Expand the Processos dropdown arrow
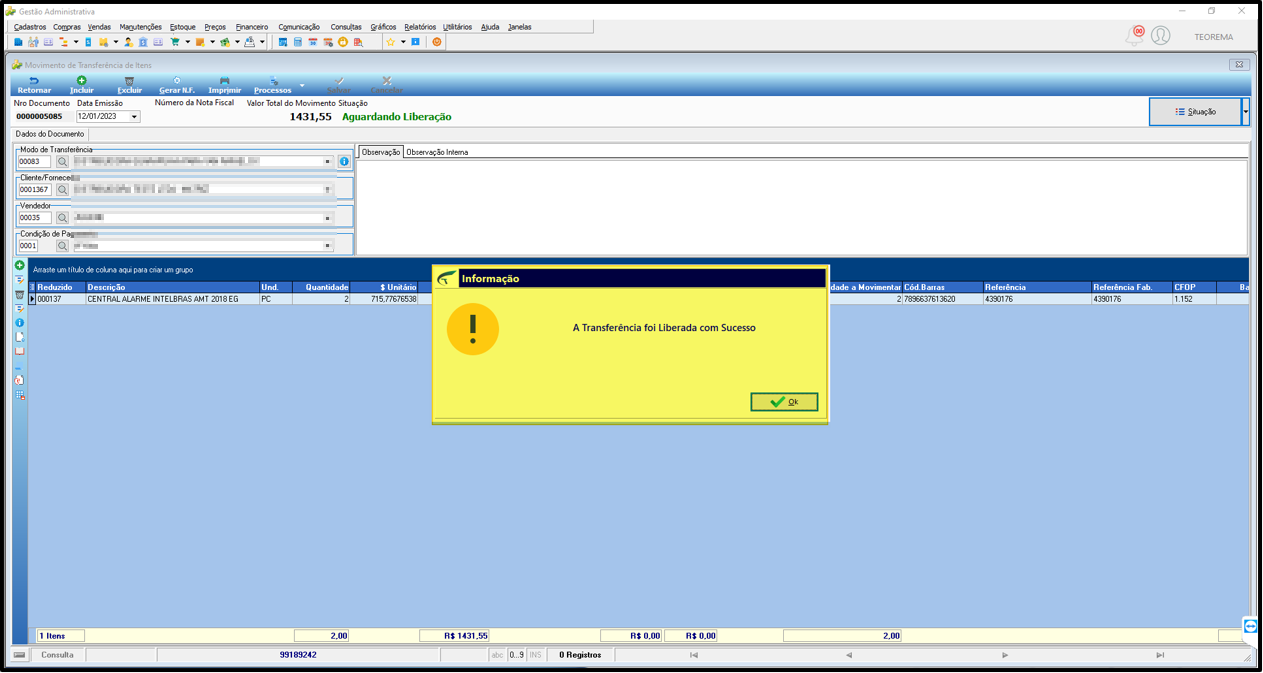 coord(302,85)
